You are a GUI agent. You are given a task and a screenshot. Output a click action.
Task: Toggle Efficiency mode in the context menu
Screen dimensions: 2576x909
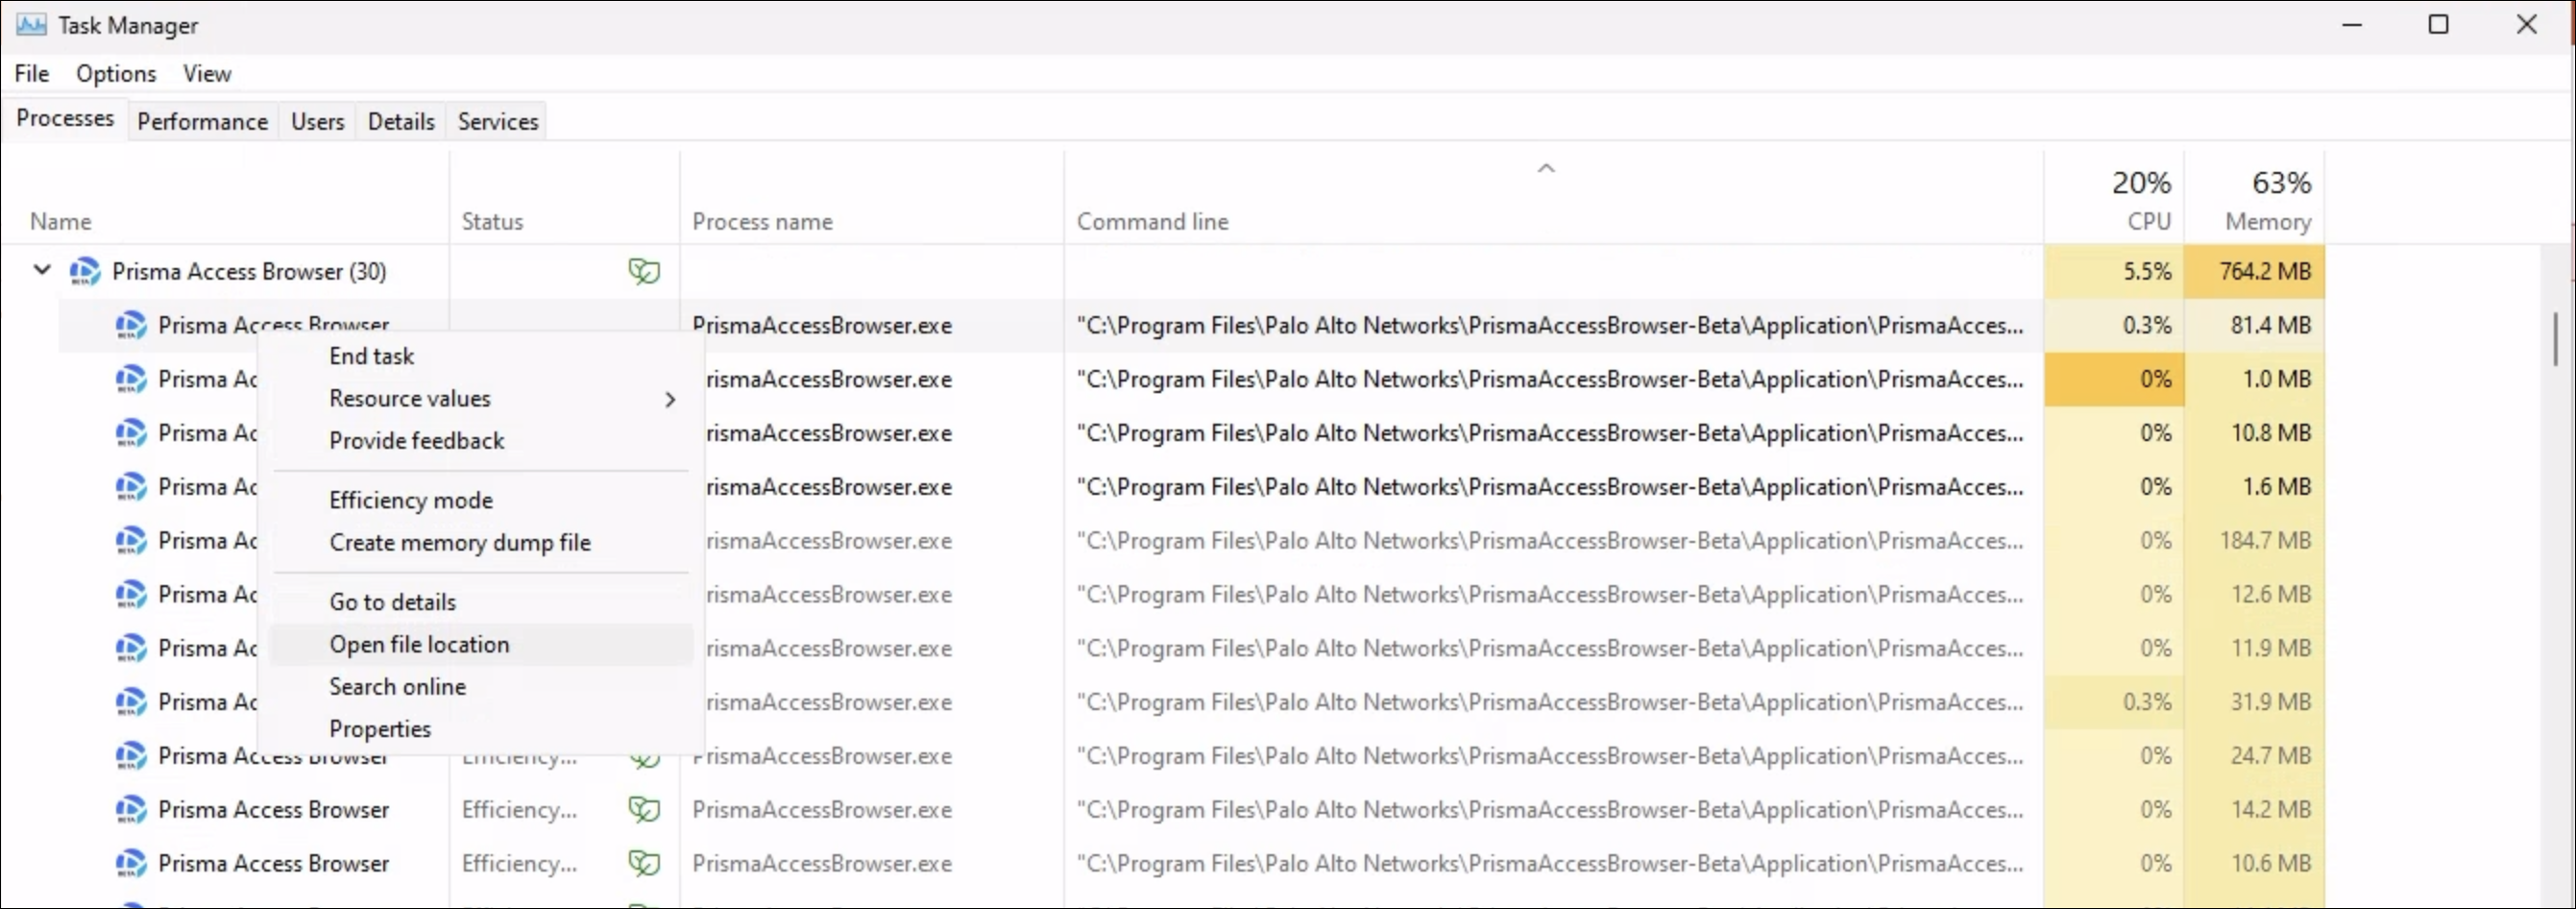click(411, 500)
